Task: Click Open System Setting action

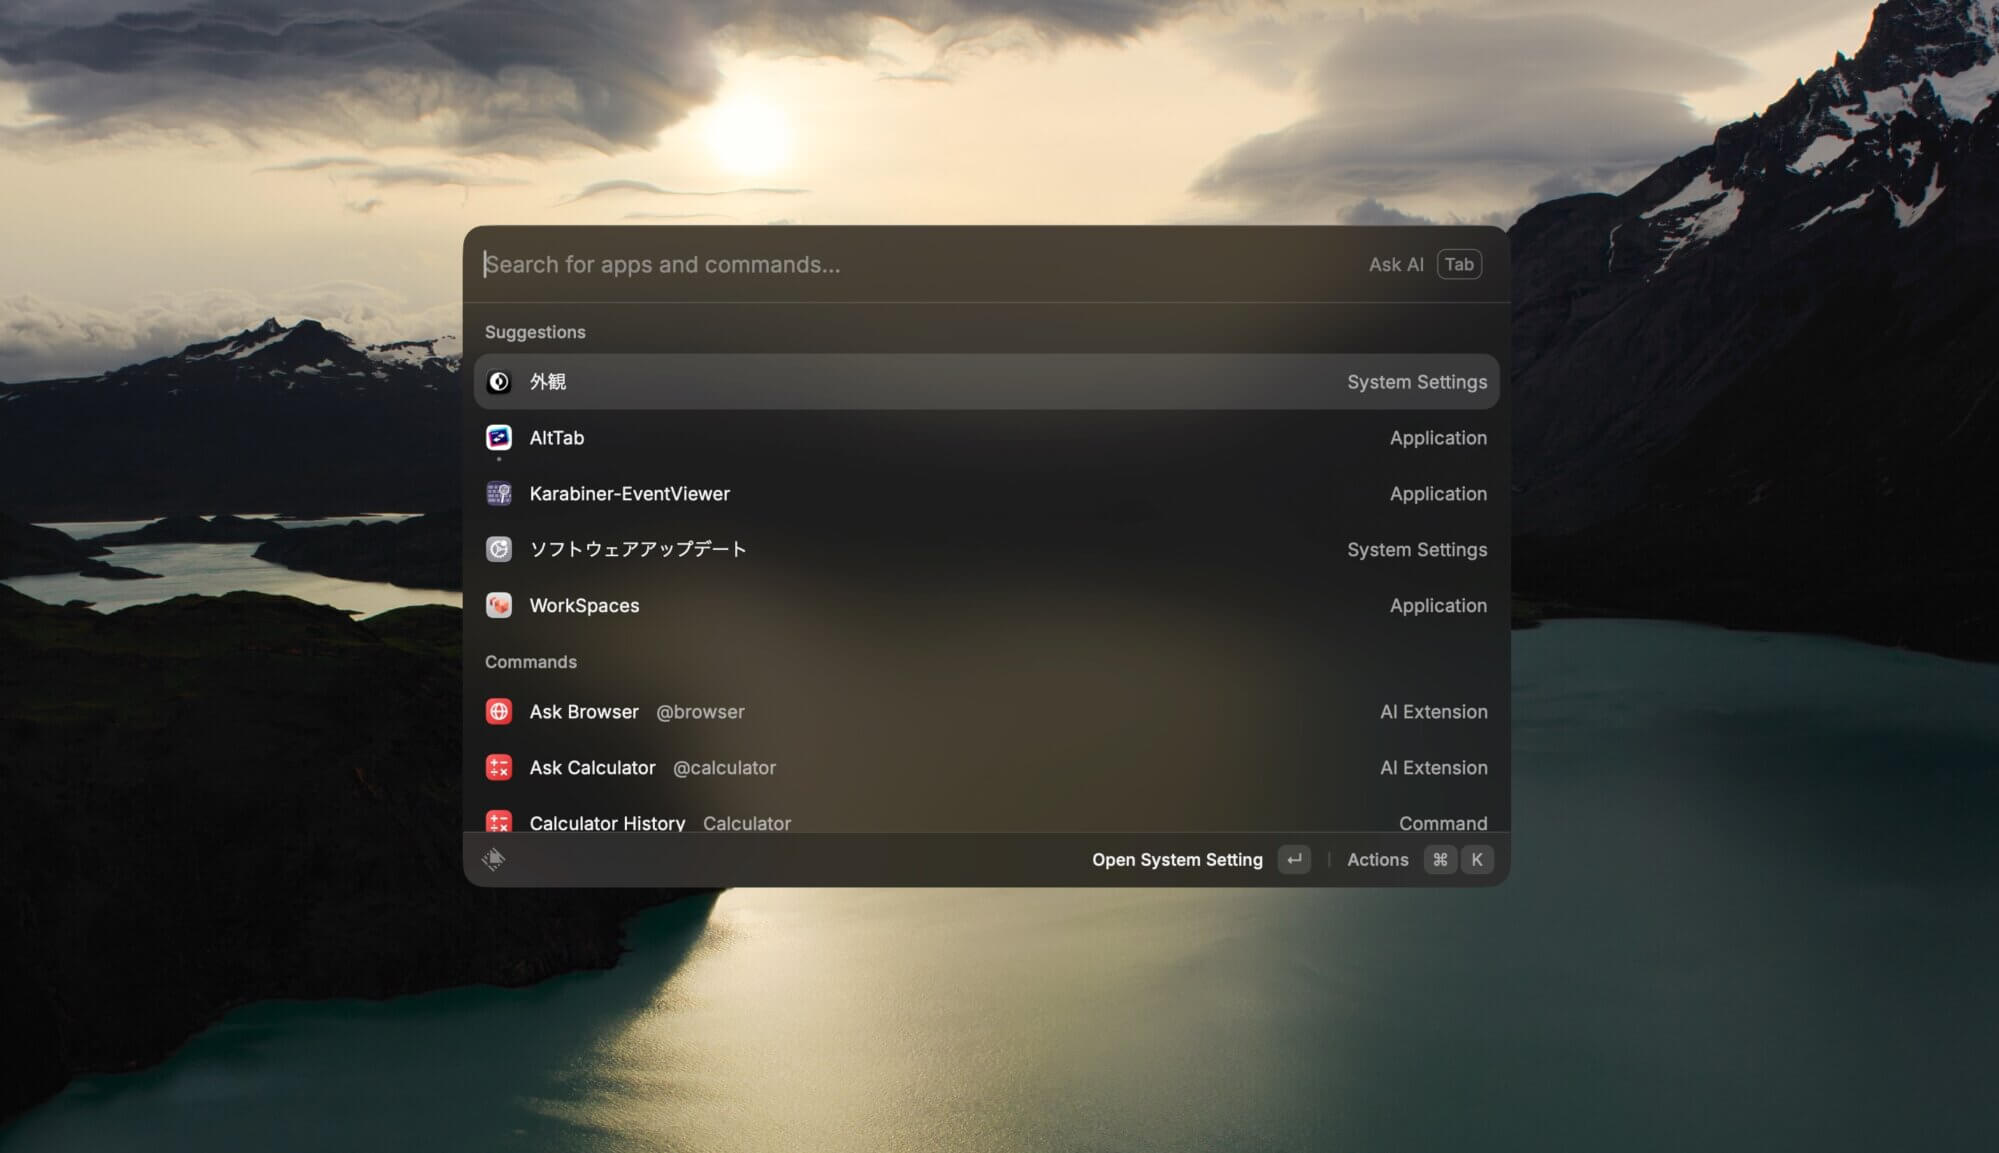Action: [1177, 860]
